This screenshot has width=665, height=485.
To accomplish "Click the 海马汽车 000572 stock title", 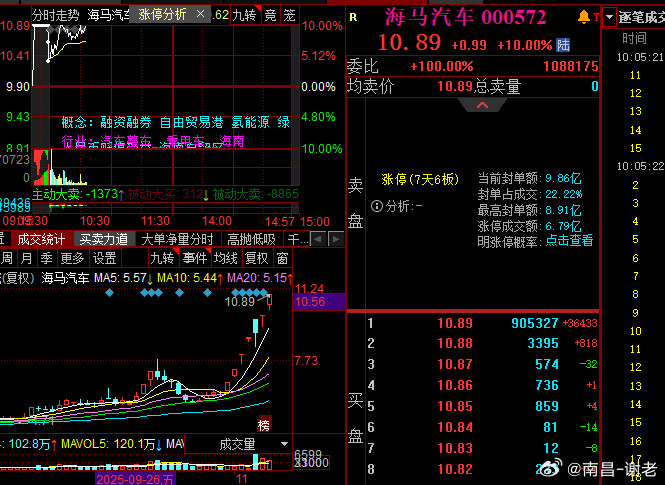I will pyautogui.click(x=465, y=17).
